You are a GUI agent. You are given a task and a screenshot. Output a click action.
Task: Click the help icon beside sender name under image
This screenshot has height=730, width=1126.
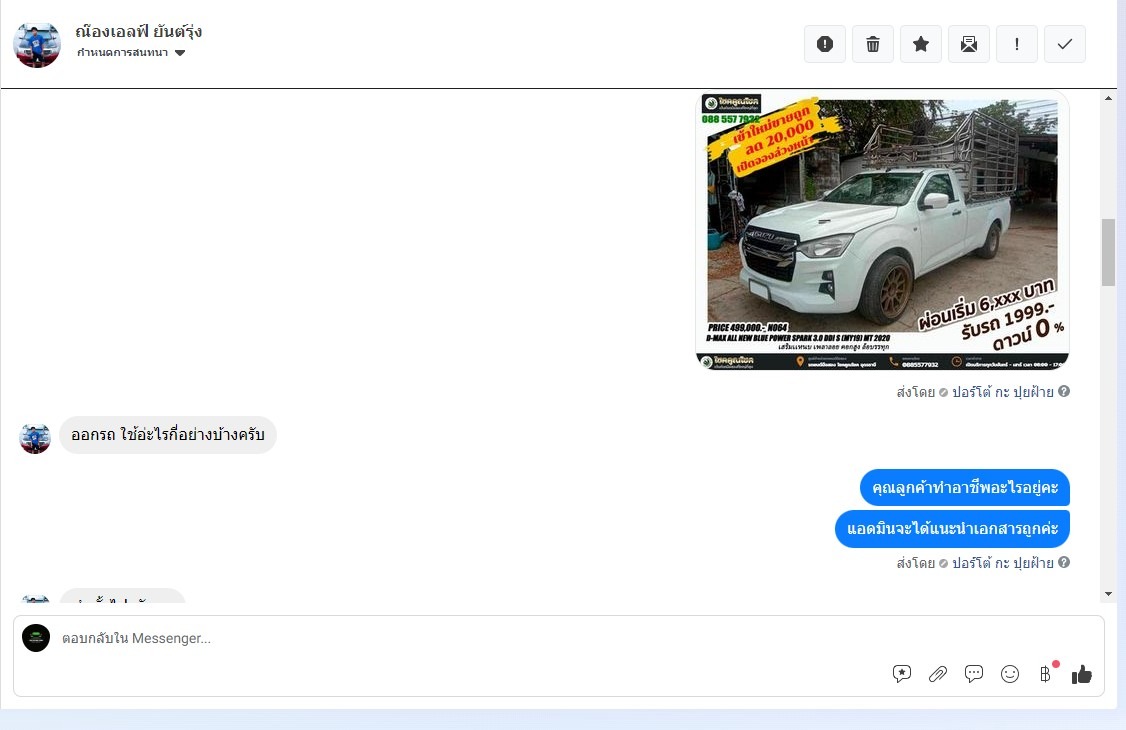[1064, 391]
